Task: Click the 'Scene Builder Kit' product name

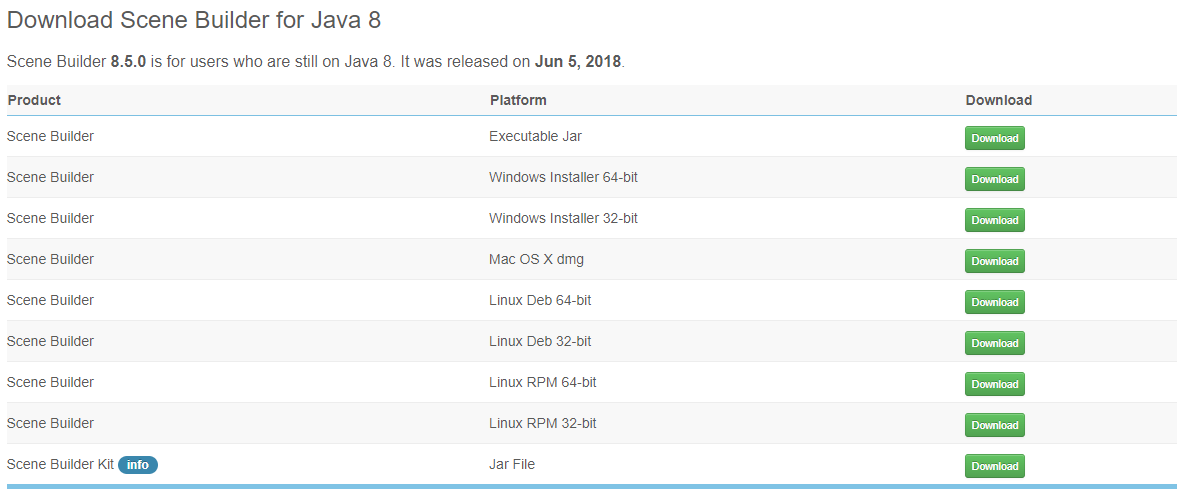Action: coord(61,463)
